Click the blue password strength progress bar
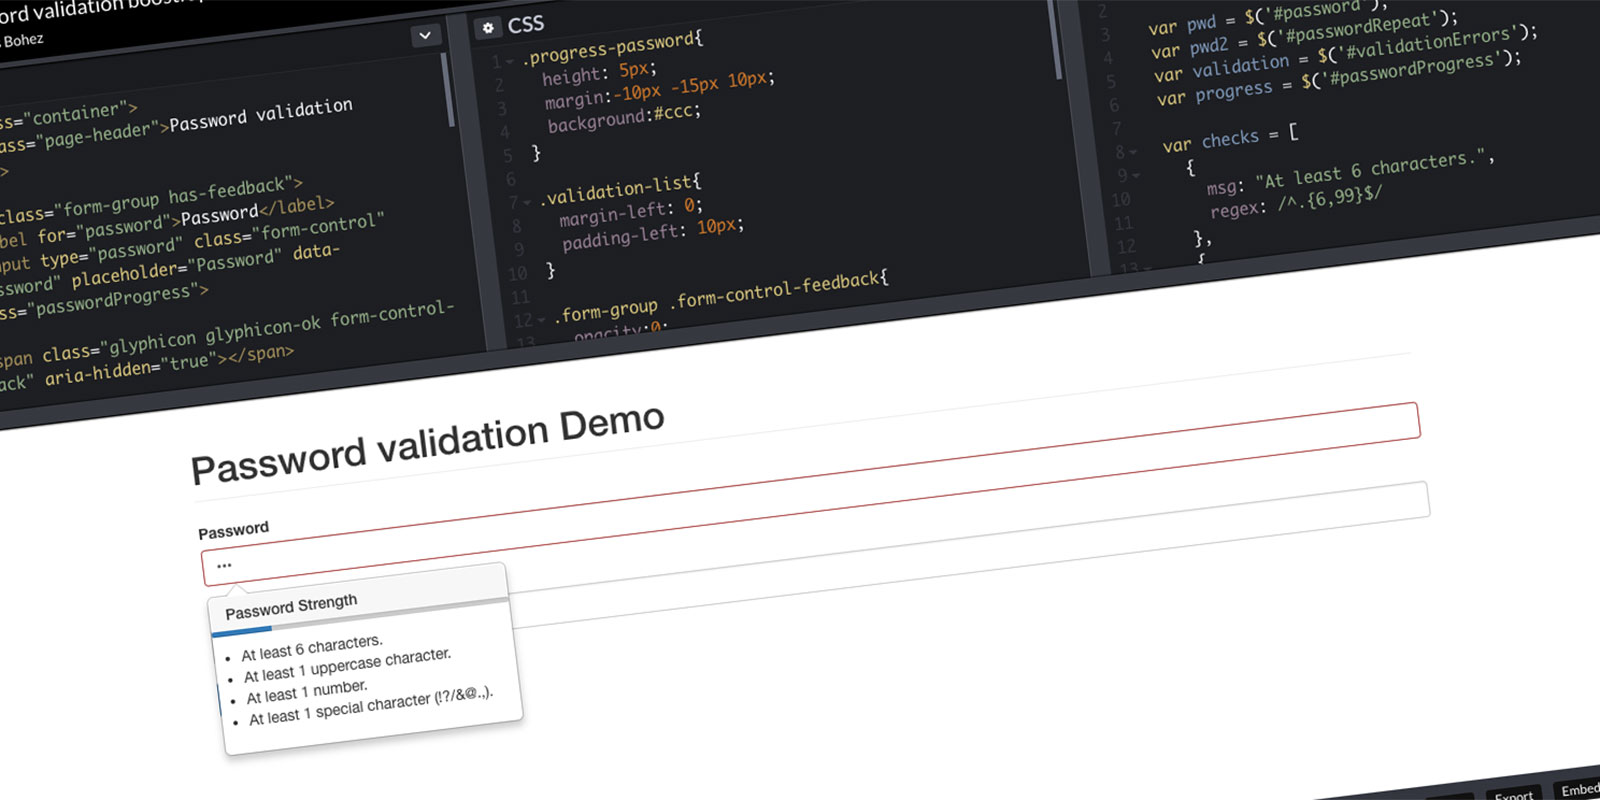 241,631
